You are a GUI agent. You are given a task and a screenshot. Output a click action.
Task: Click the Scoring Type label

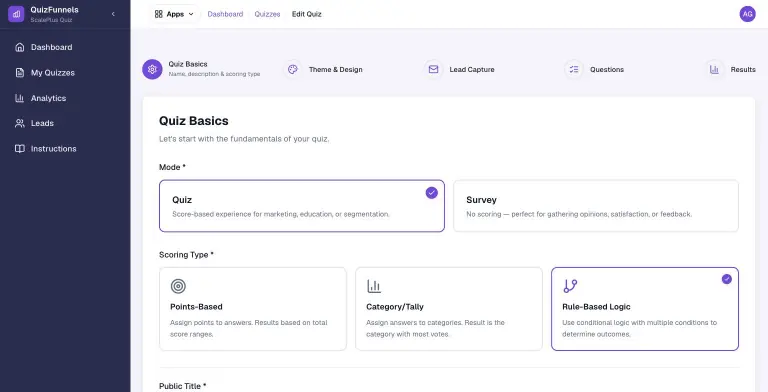[186, 255]
